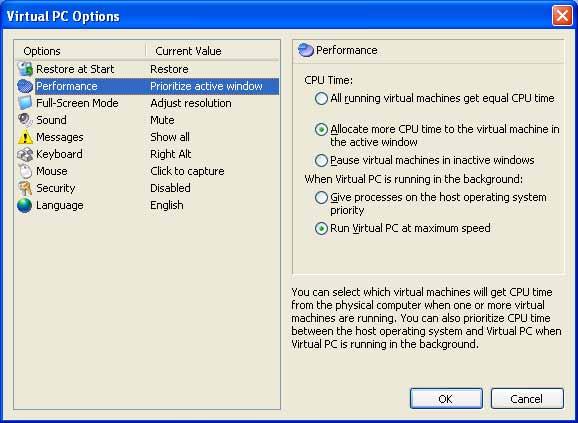This screenshot has width=578, height=423.
Task: Click the Performance icon in the options list
Action: coord(25,86)
